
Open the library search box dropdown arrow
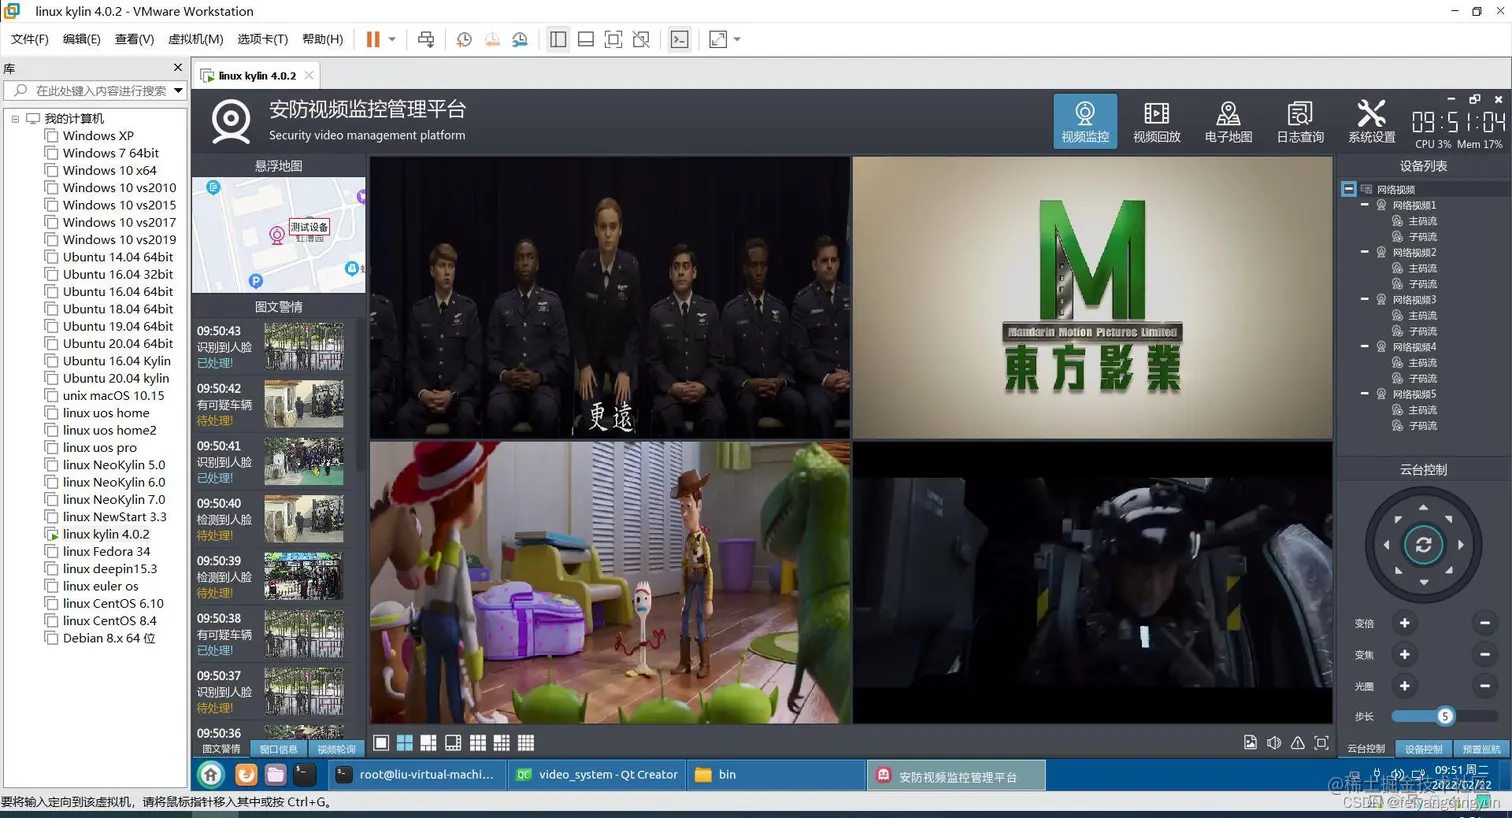click(x=178, y=90)
